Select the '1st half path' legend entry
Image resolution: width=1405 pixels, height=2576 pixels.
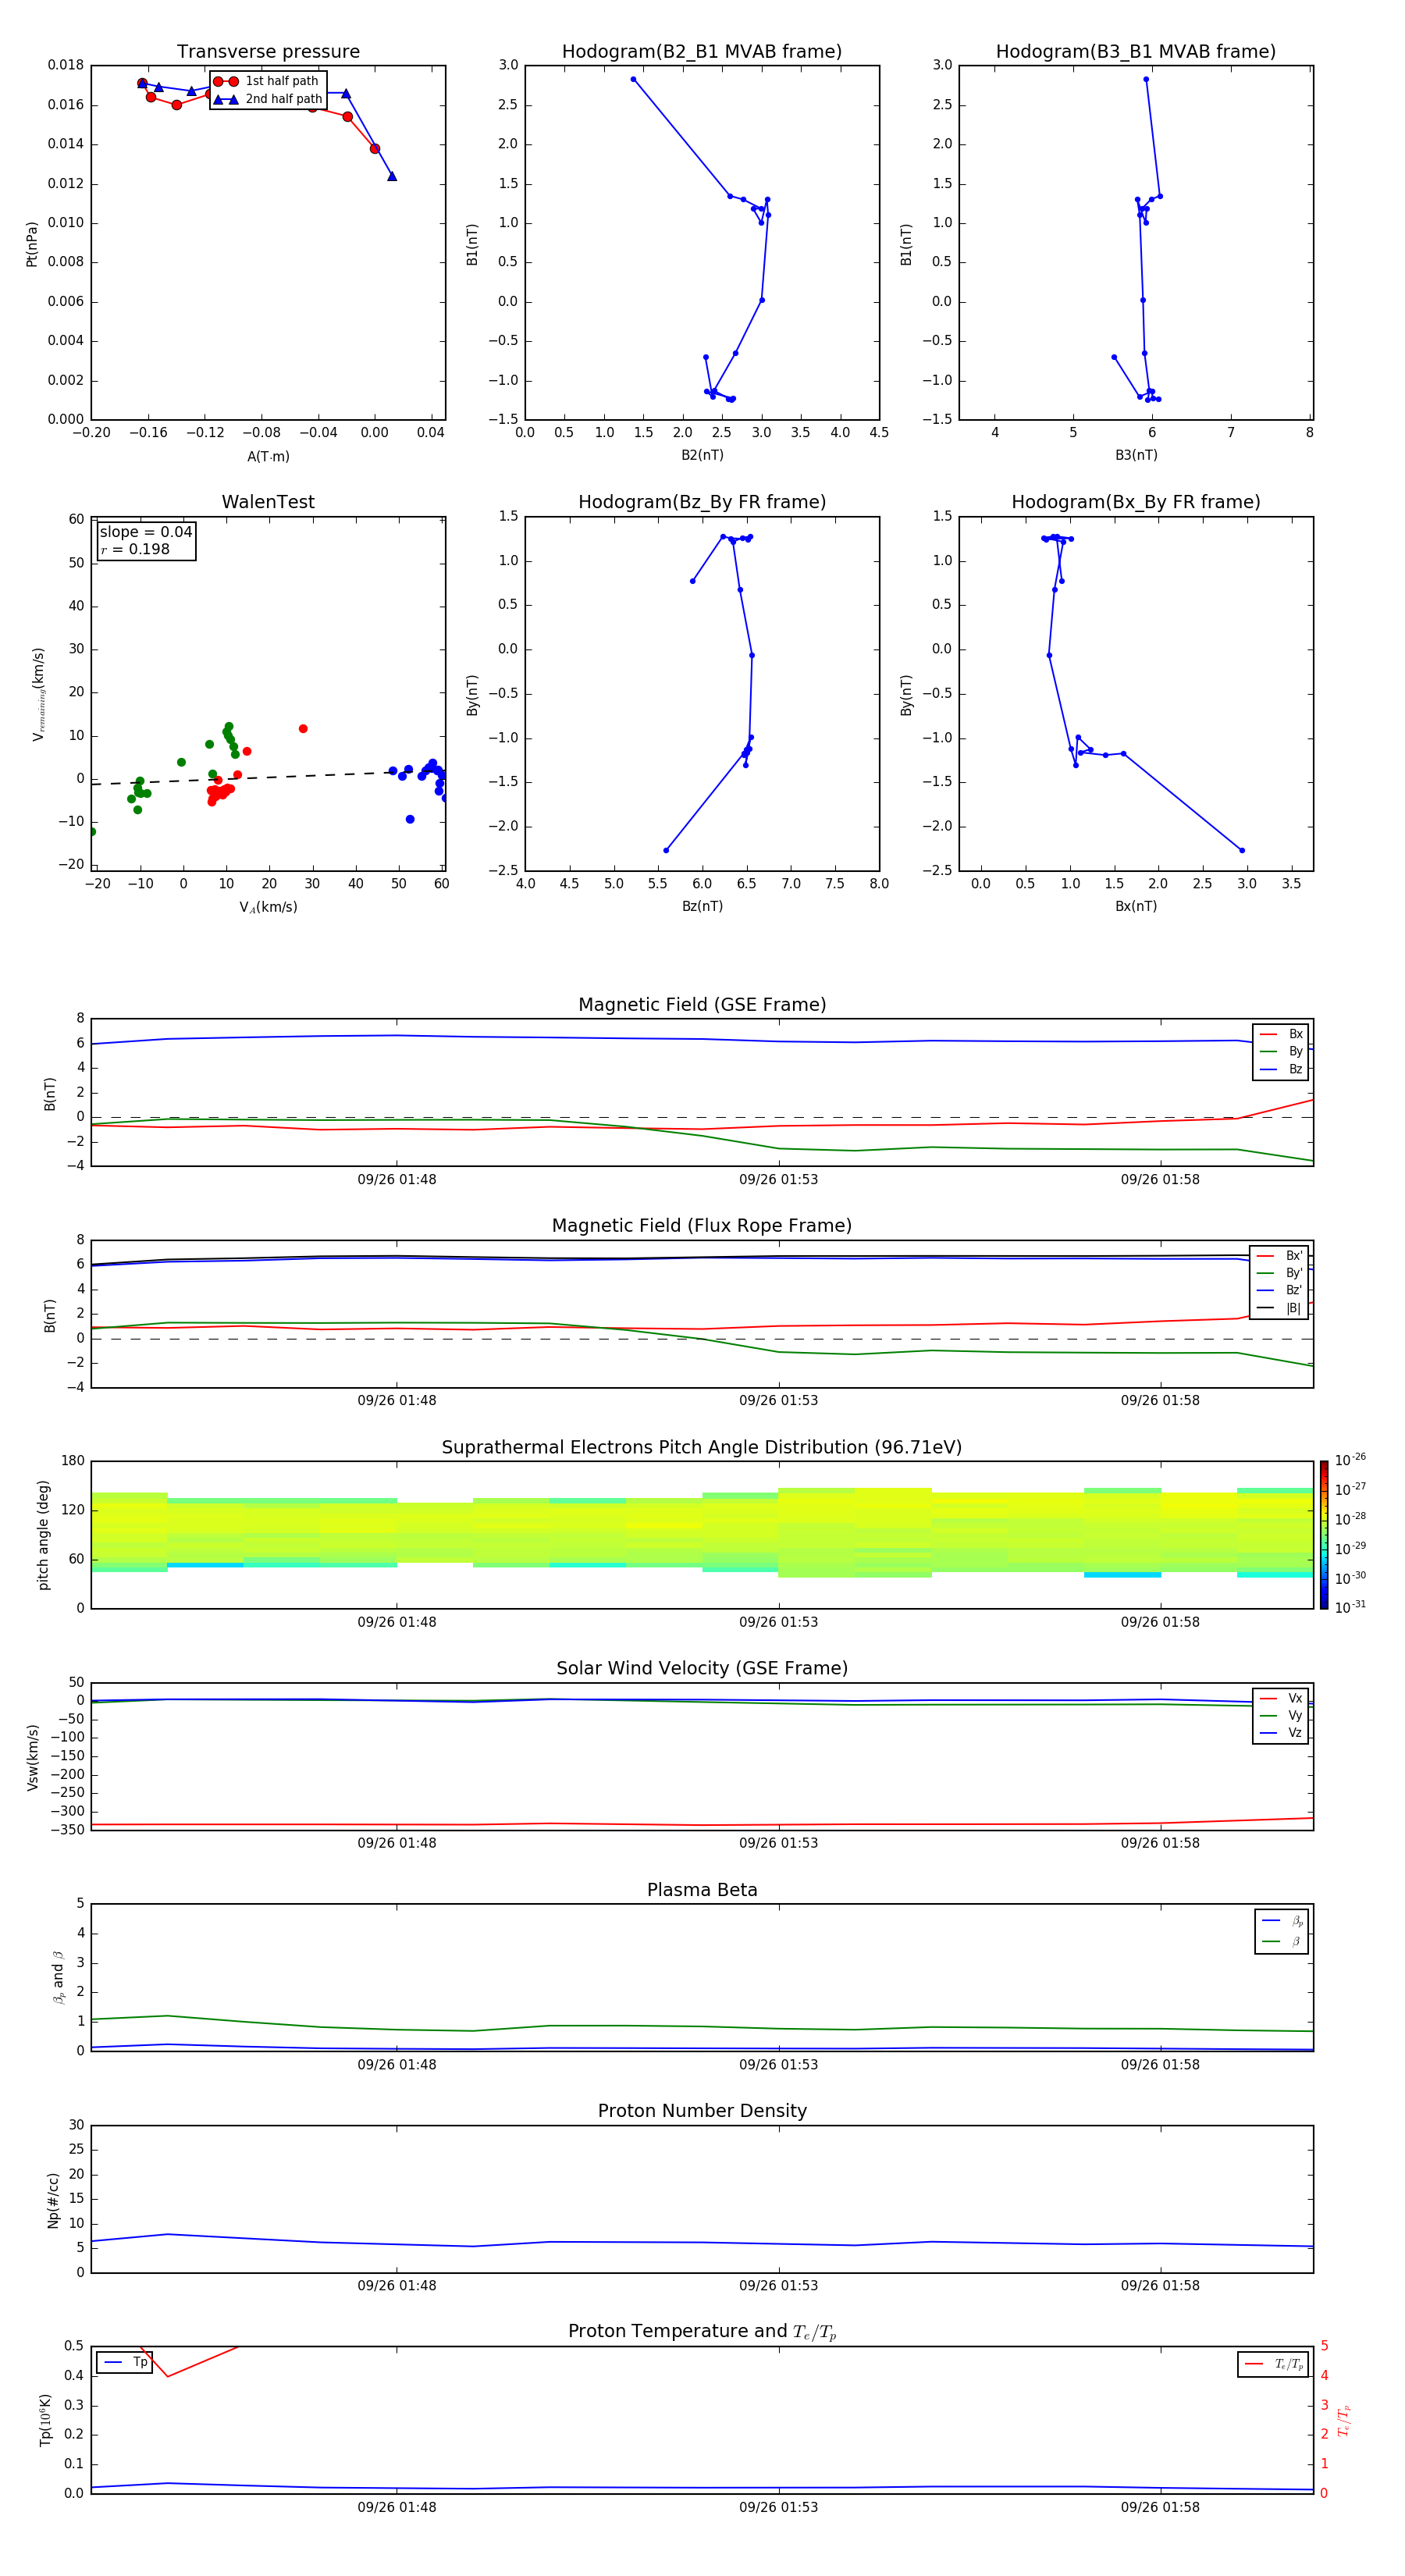[x=266, y=81]
